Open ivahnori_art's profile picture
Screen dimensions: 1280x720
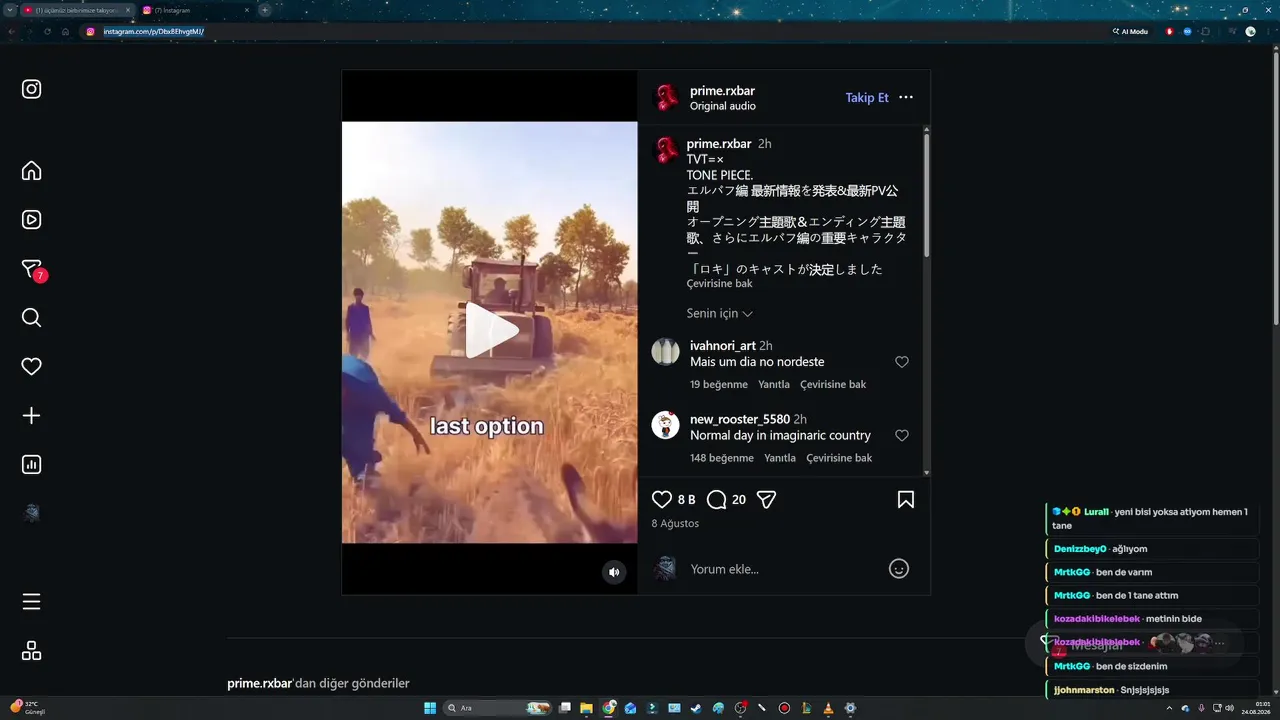[665, 352]
